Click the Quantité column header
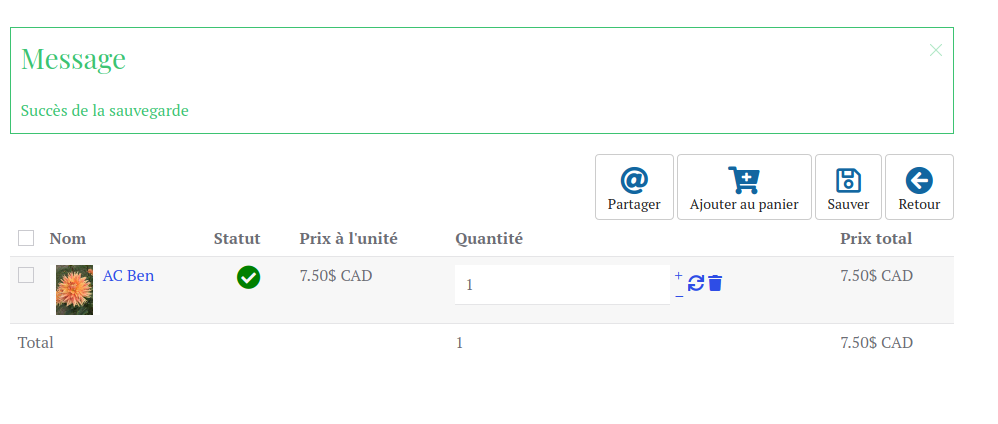This screenshot has width=998, height=424. 489,239
